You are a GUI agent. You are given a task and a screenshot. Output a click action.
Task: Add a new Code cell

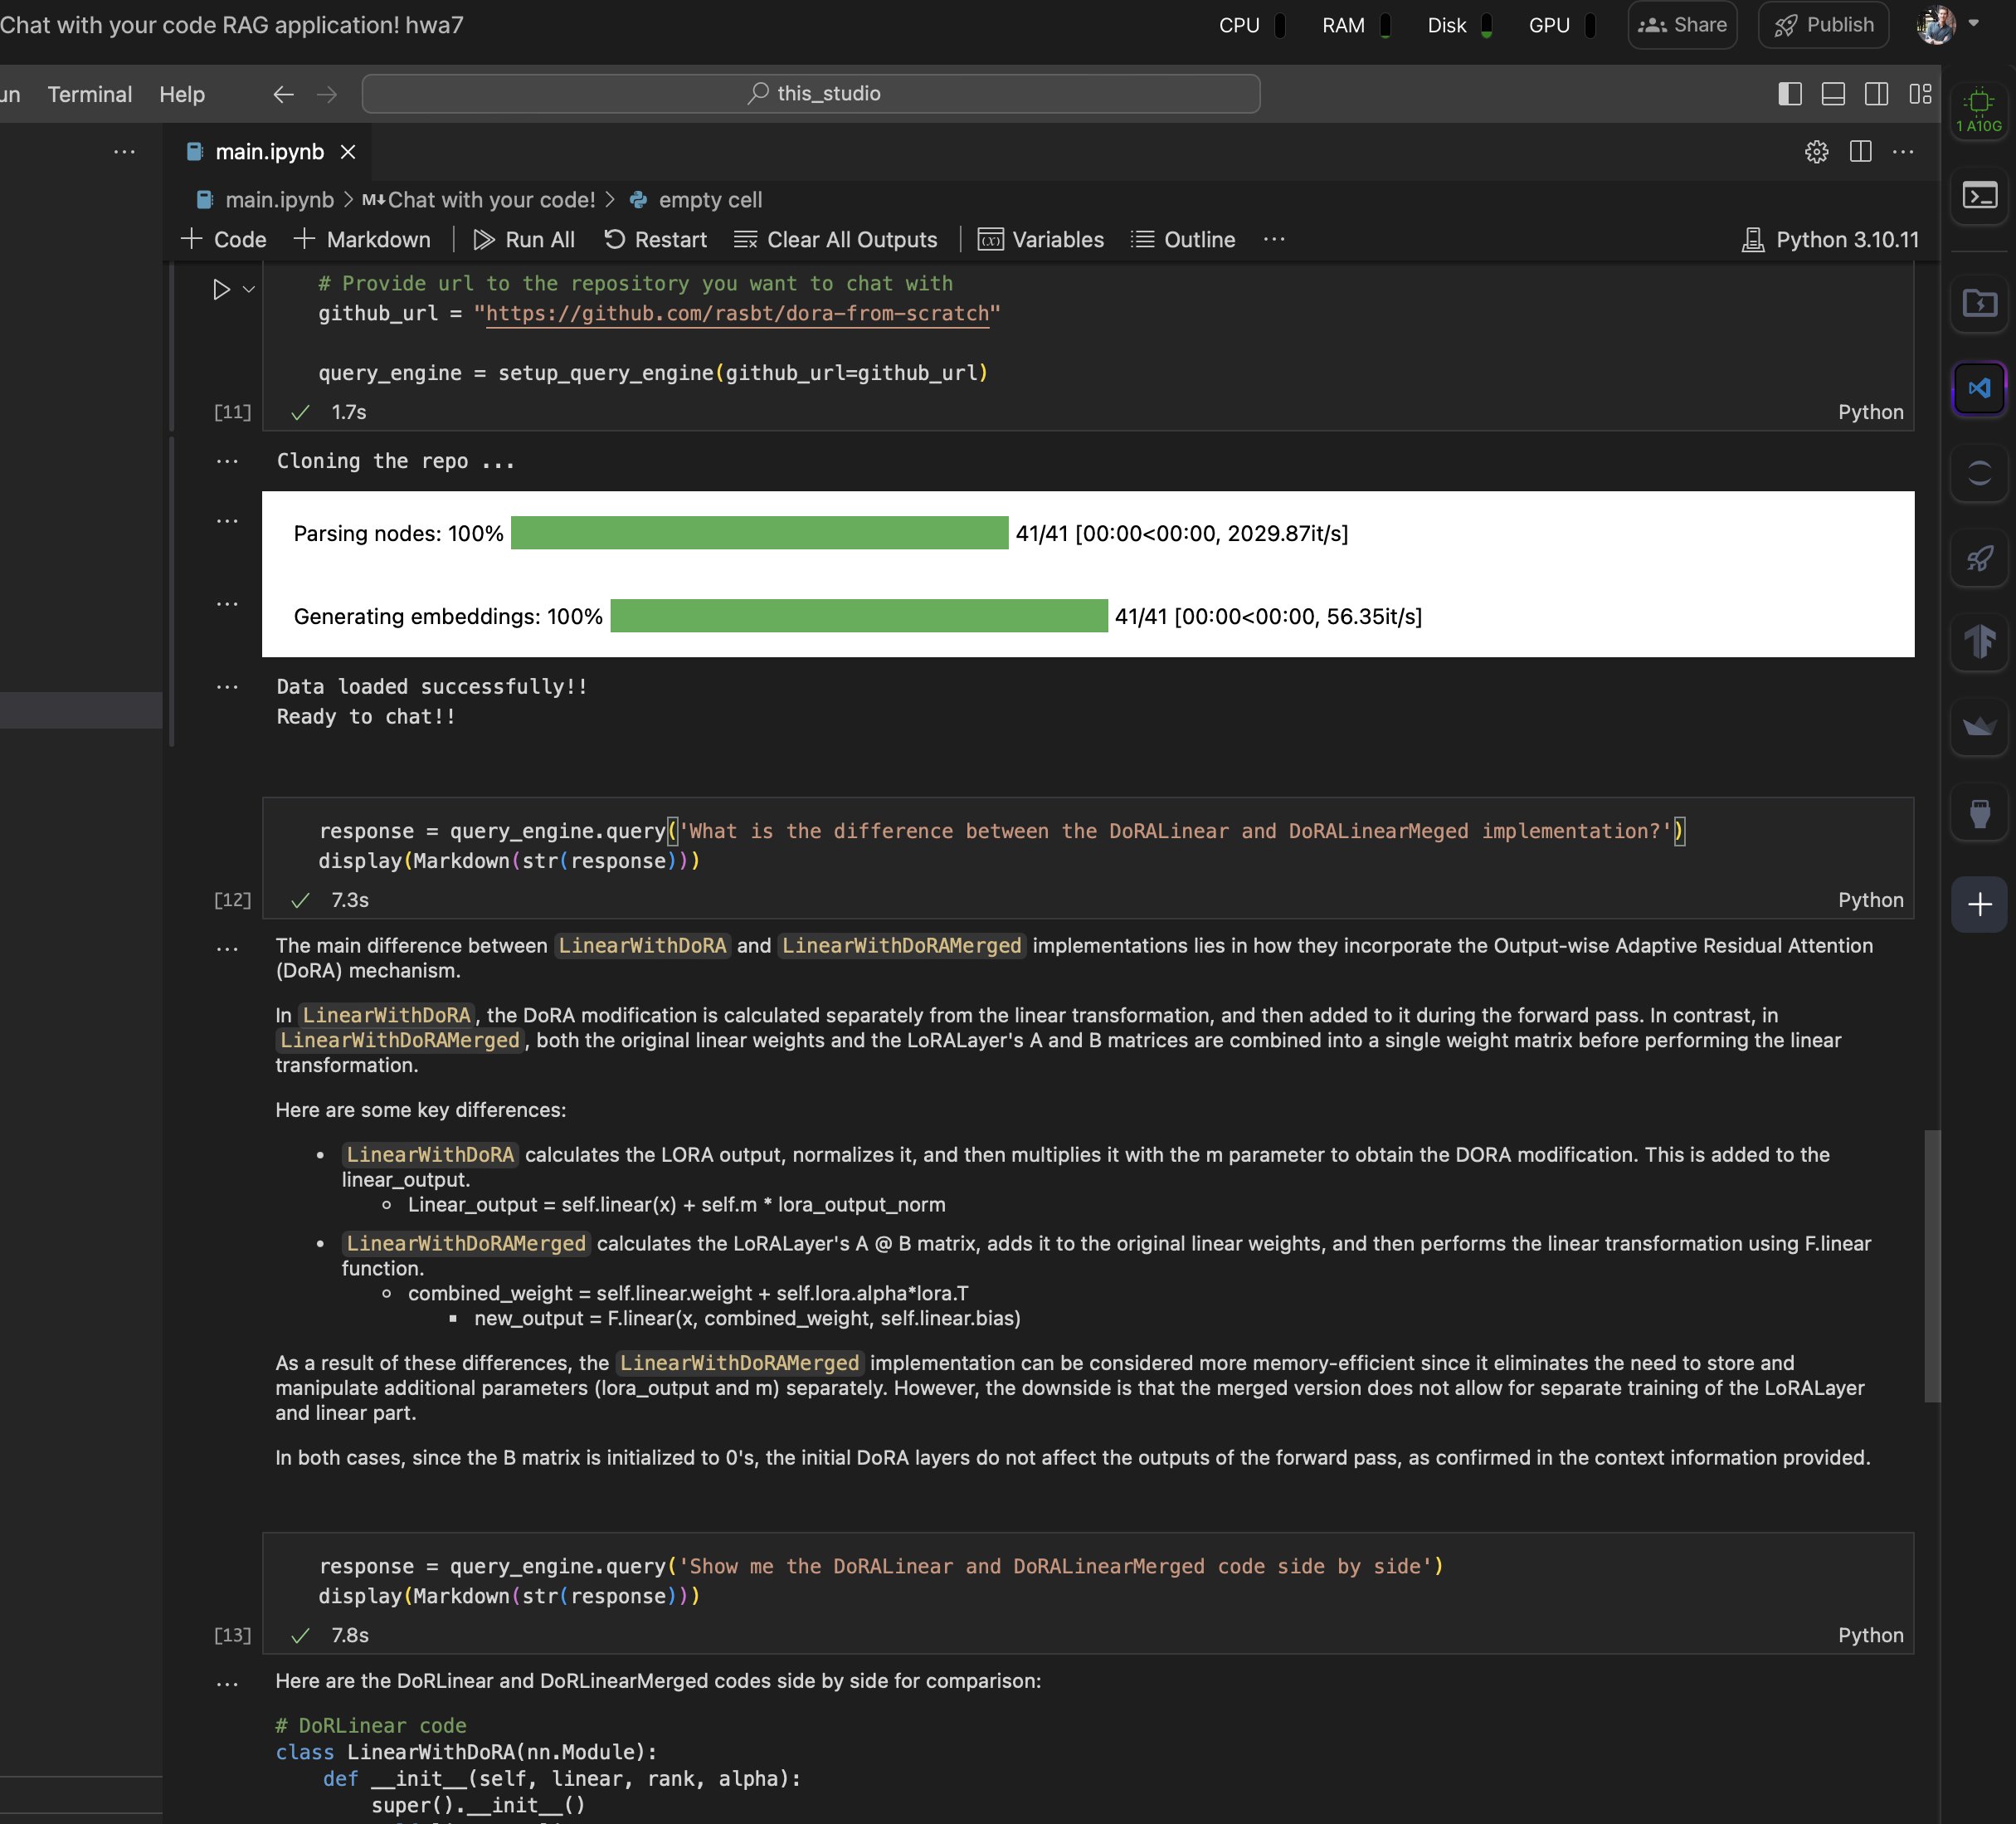click(223, 240)
